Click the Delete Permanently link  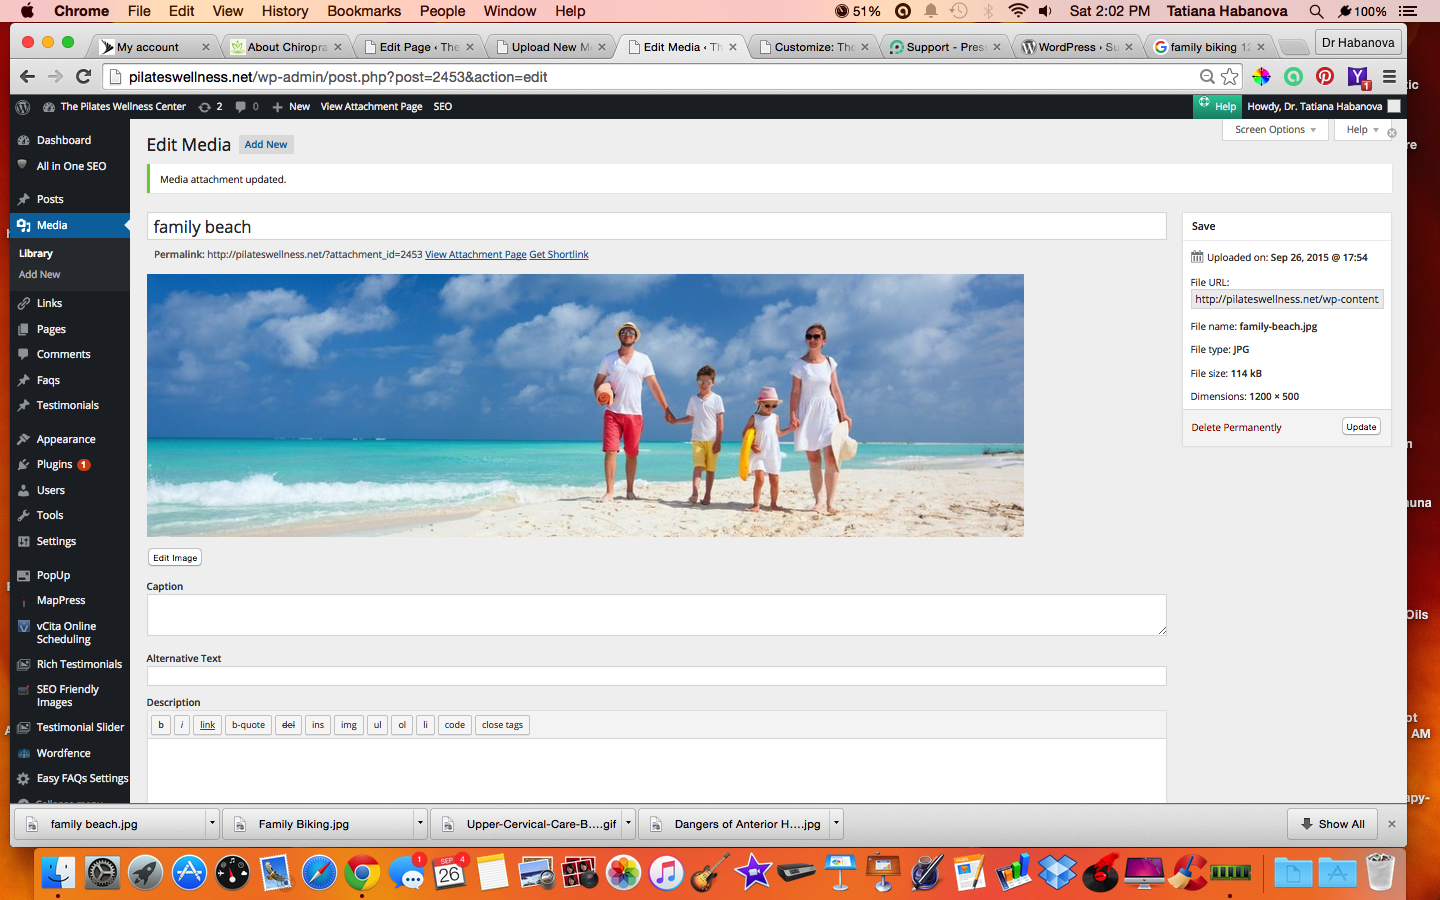1236,427
